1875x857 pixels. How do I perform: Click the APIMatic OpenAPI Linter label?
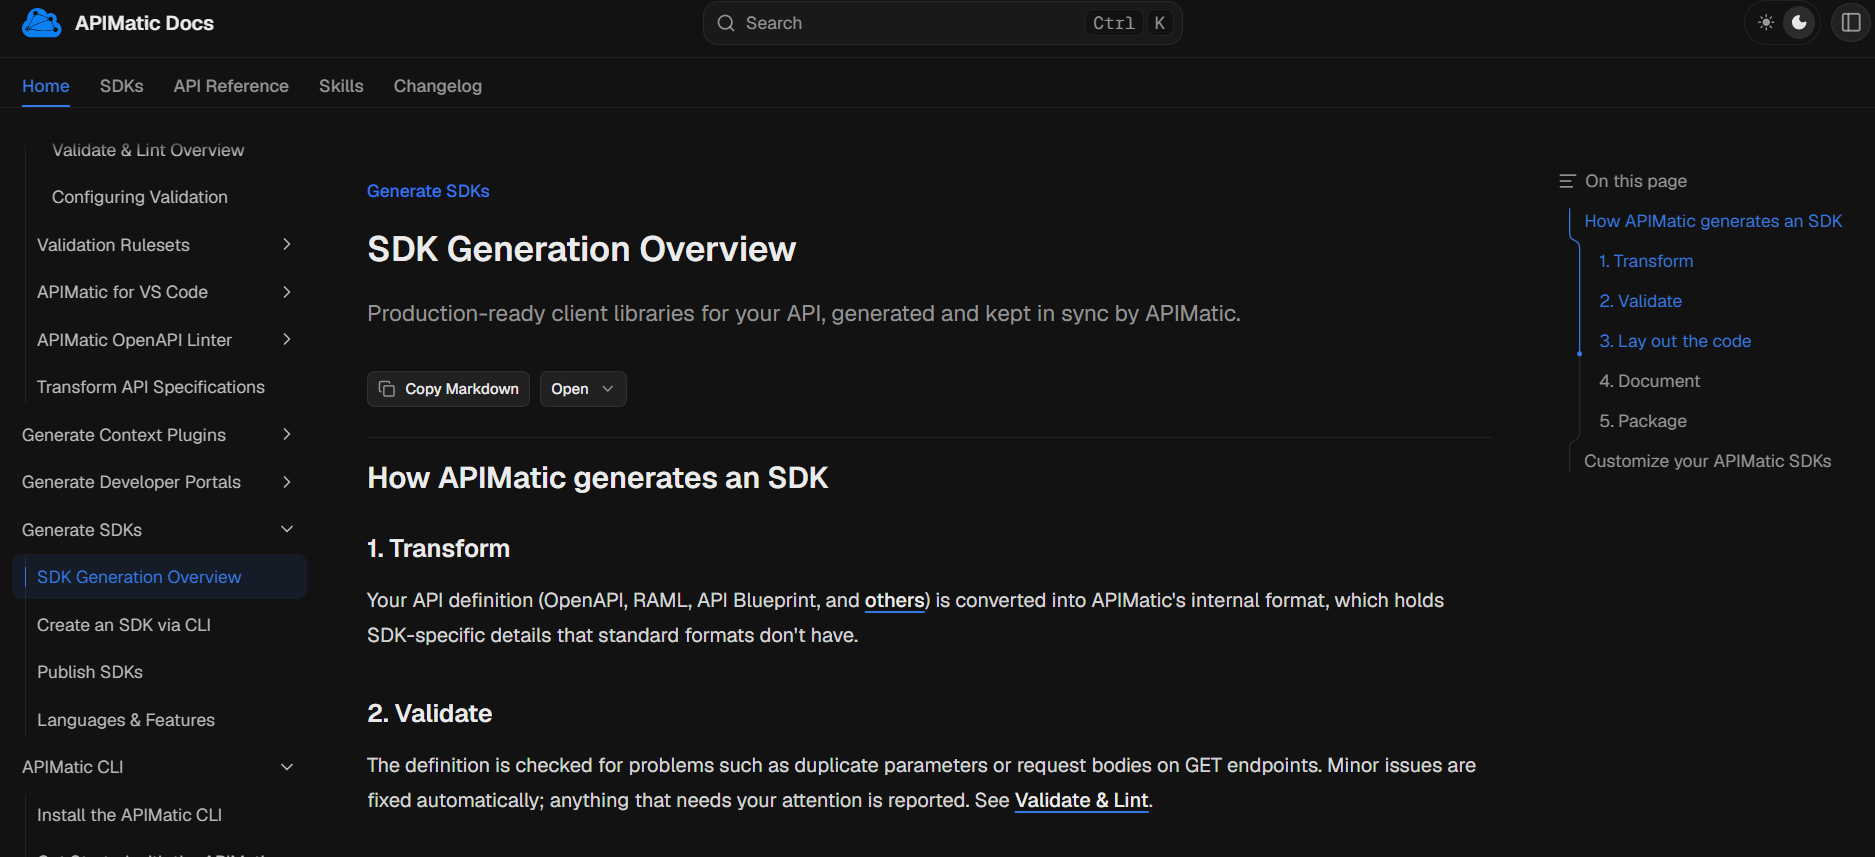tap(134, 340)
